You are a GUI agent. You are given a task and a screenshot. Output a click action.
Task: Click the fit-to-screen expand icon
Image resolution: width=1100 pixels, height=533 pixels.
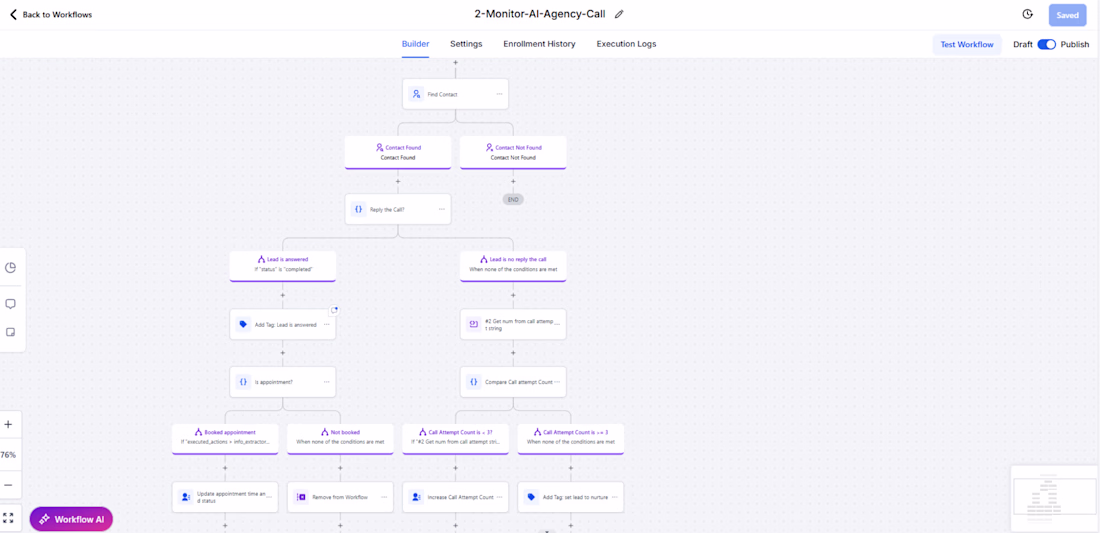pos(9,518)
